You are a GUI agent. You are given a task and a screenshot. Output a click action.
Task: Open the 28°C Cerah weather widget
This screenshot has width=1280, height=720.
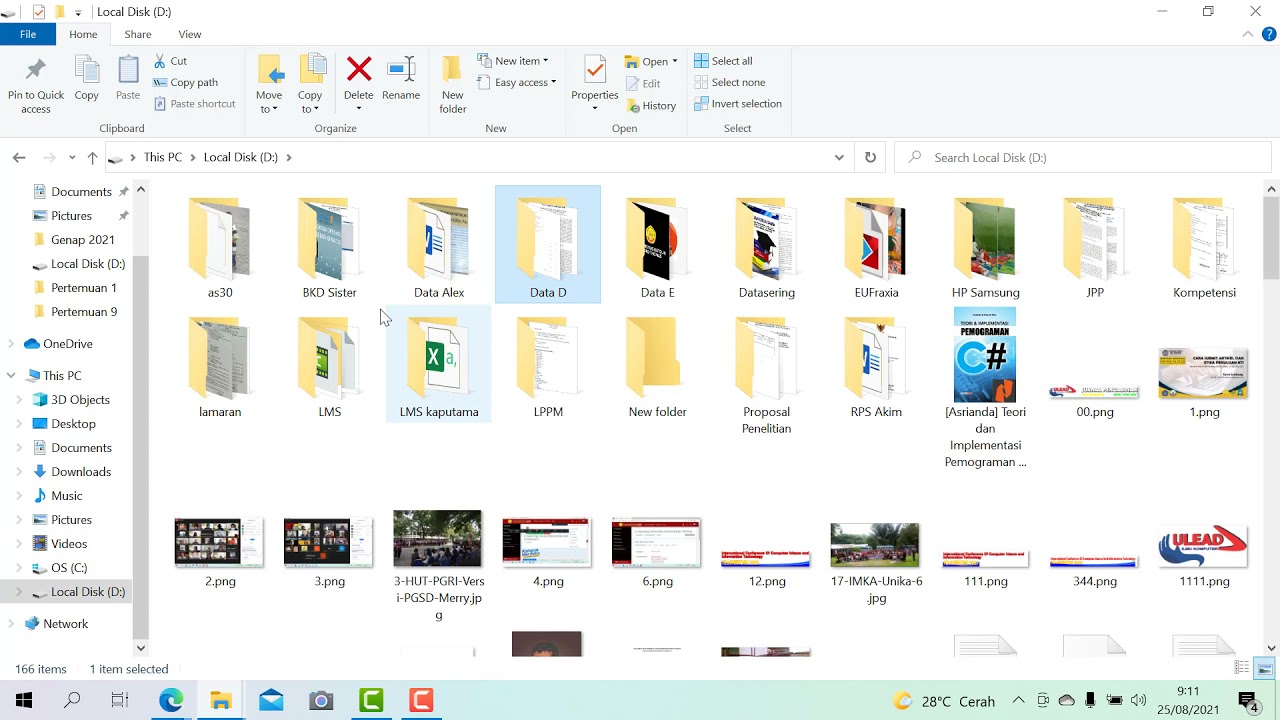pos(944,701)
